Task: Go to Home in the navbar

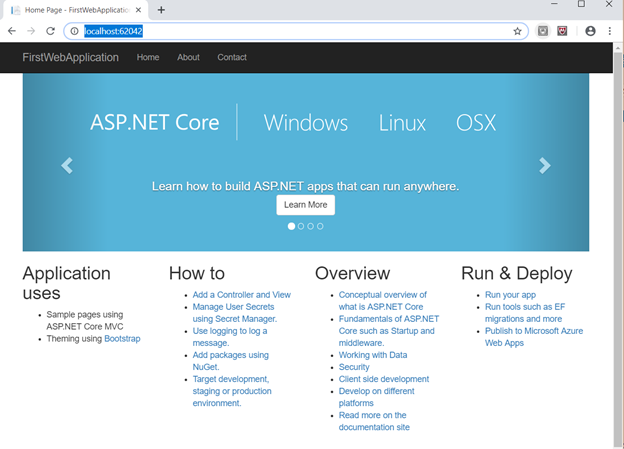Action: pos(148,57)
